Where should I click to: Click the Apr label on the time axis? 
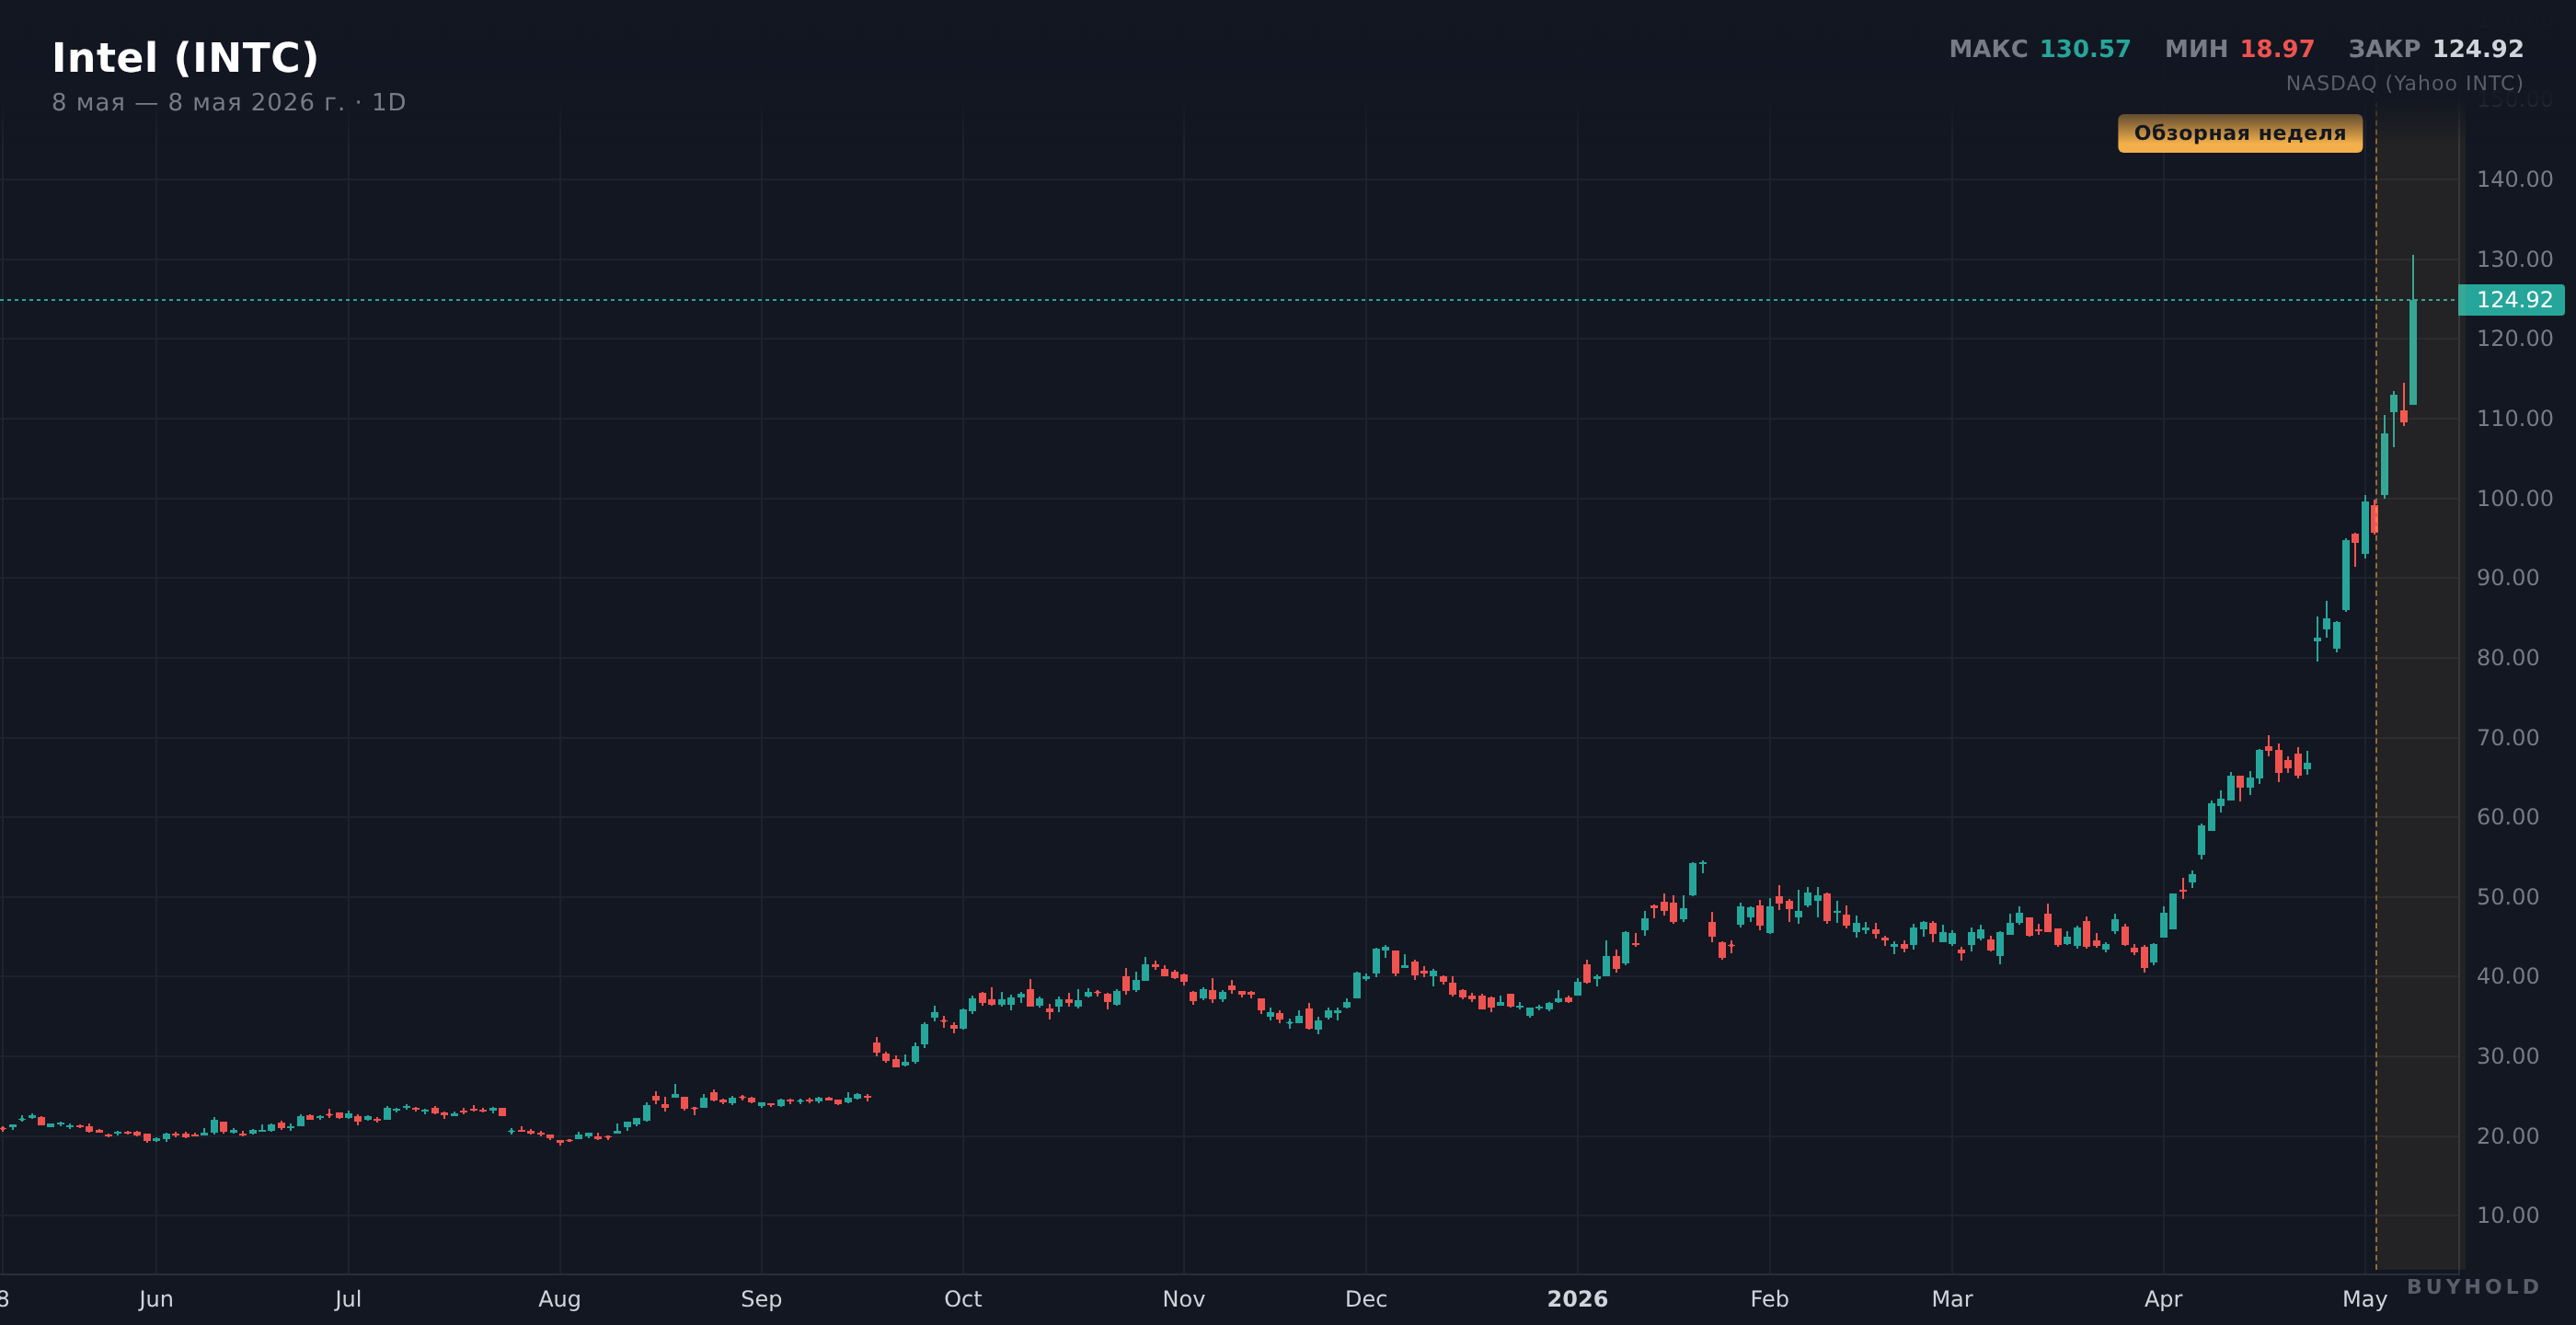(x=2163, y=1299)
